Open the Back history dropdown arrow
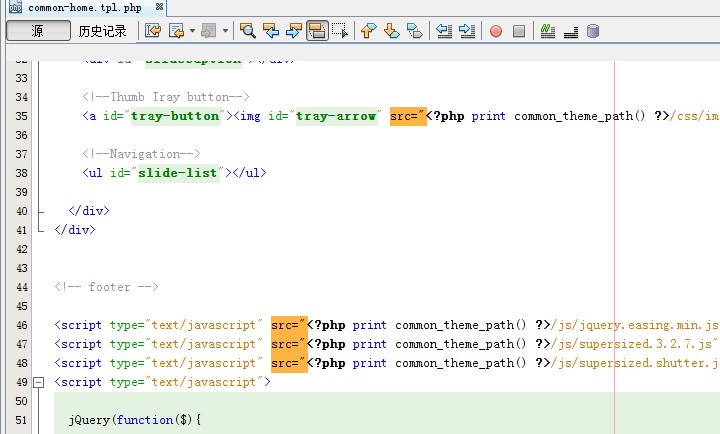This screenshot has height=434, width=720. click(192, 31)
